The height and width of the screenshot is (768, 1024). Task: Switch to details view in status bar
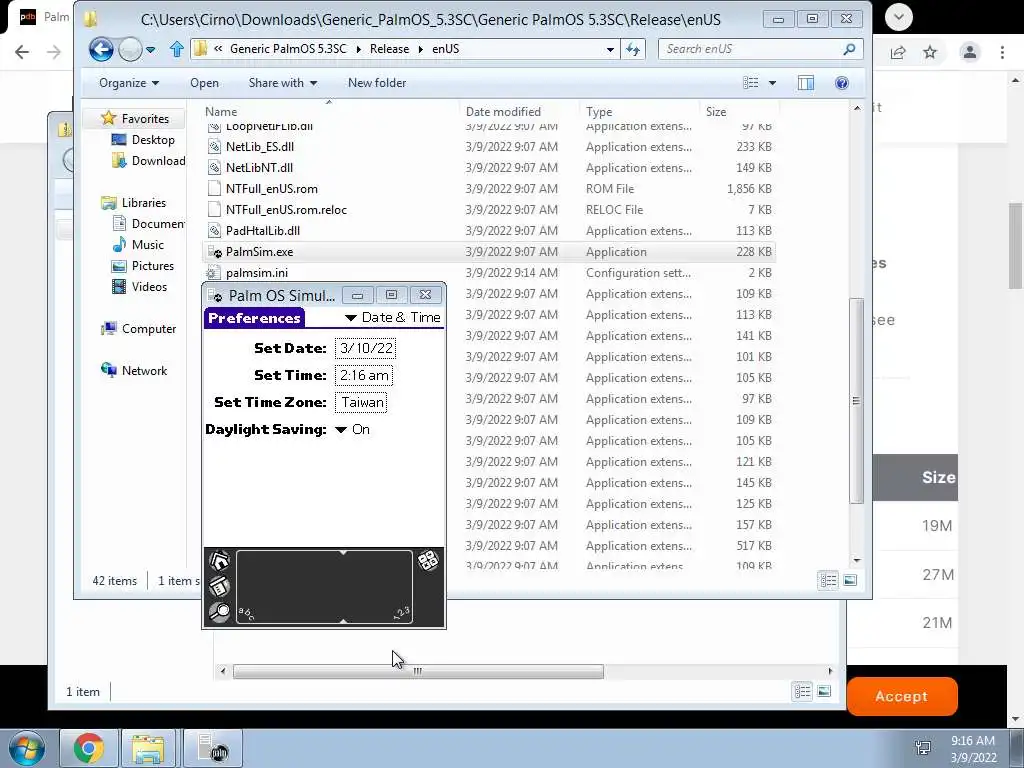[x=828, y=580]
